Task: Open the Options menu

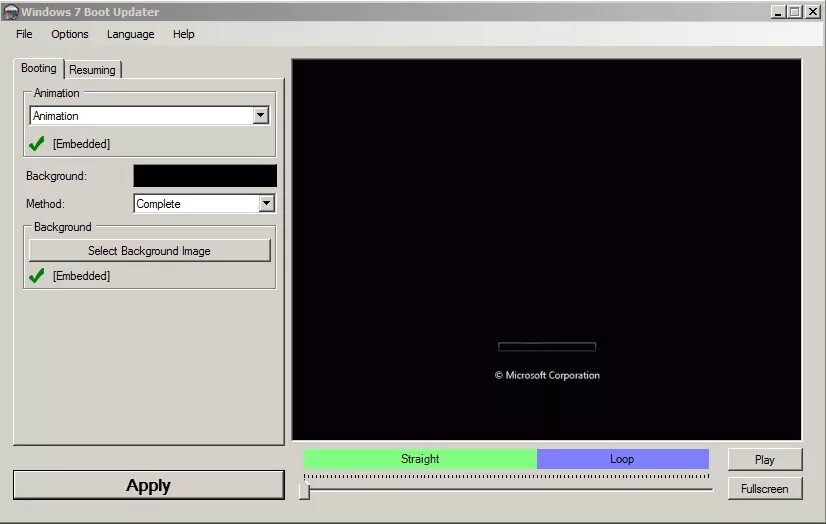Action: (x=70, y=34)
